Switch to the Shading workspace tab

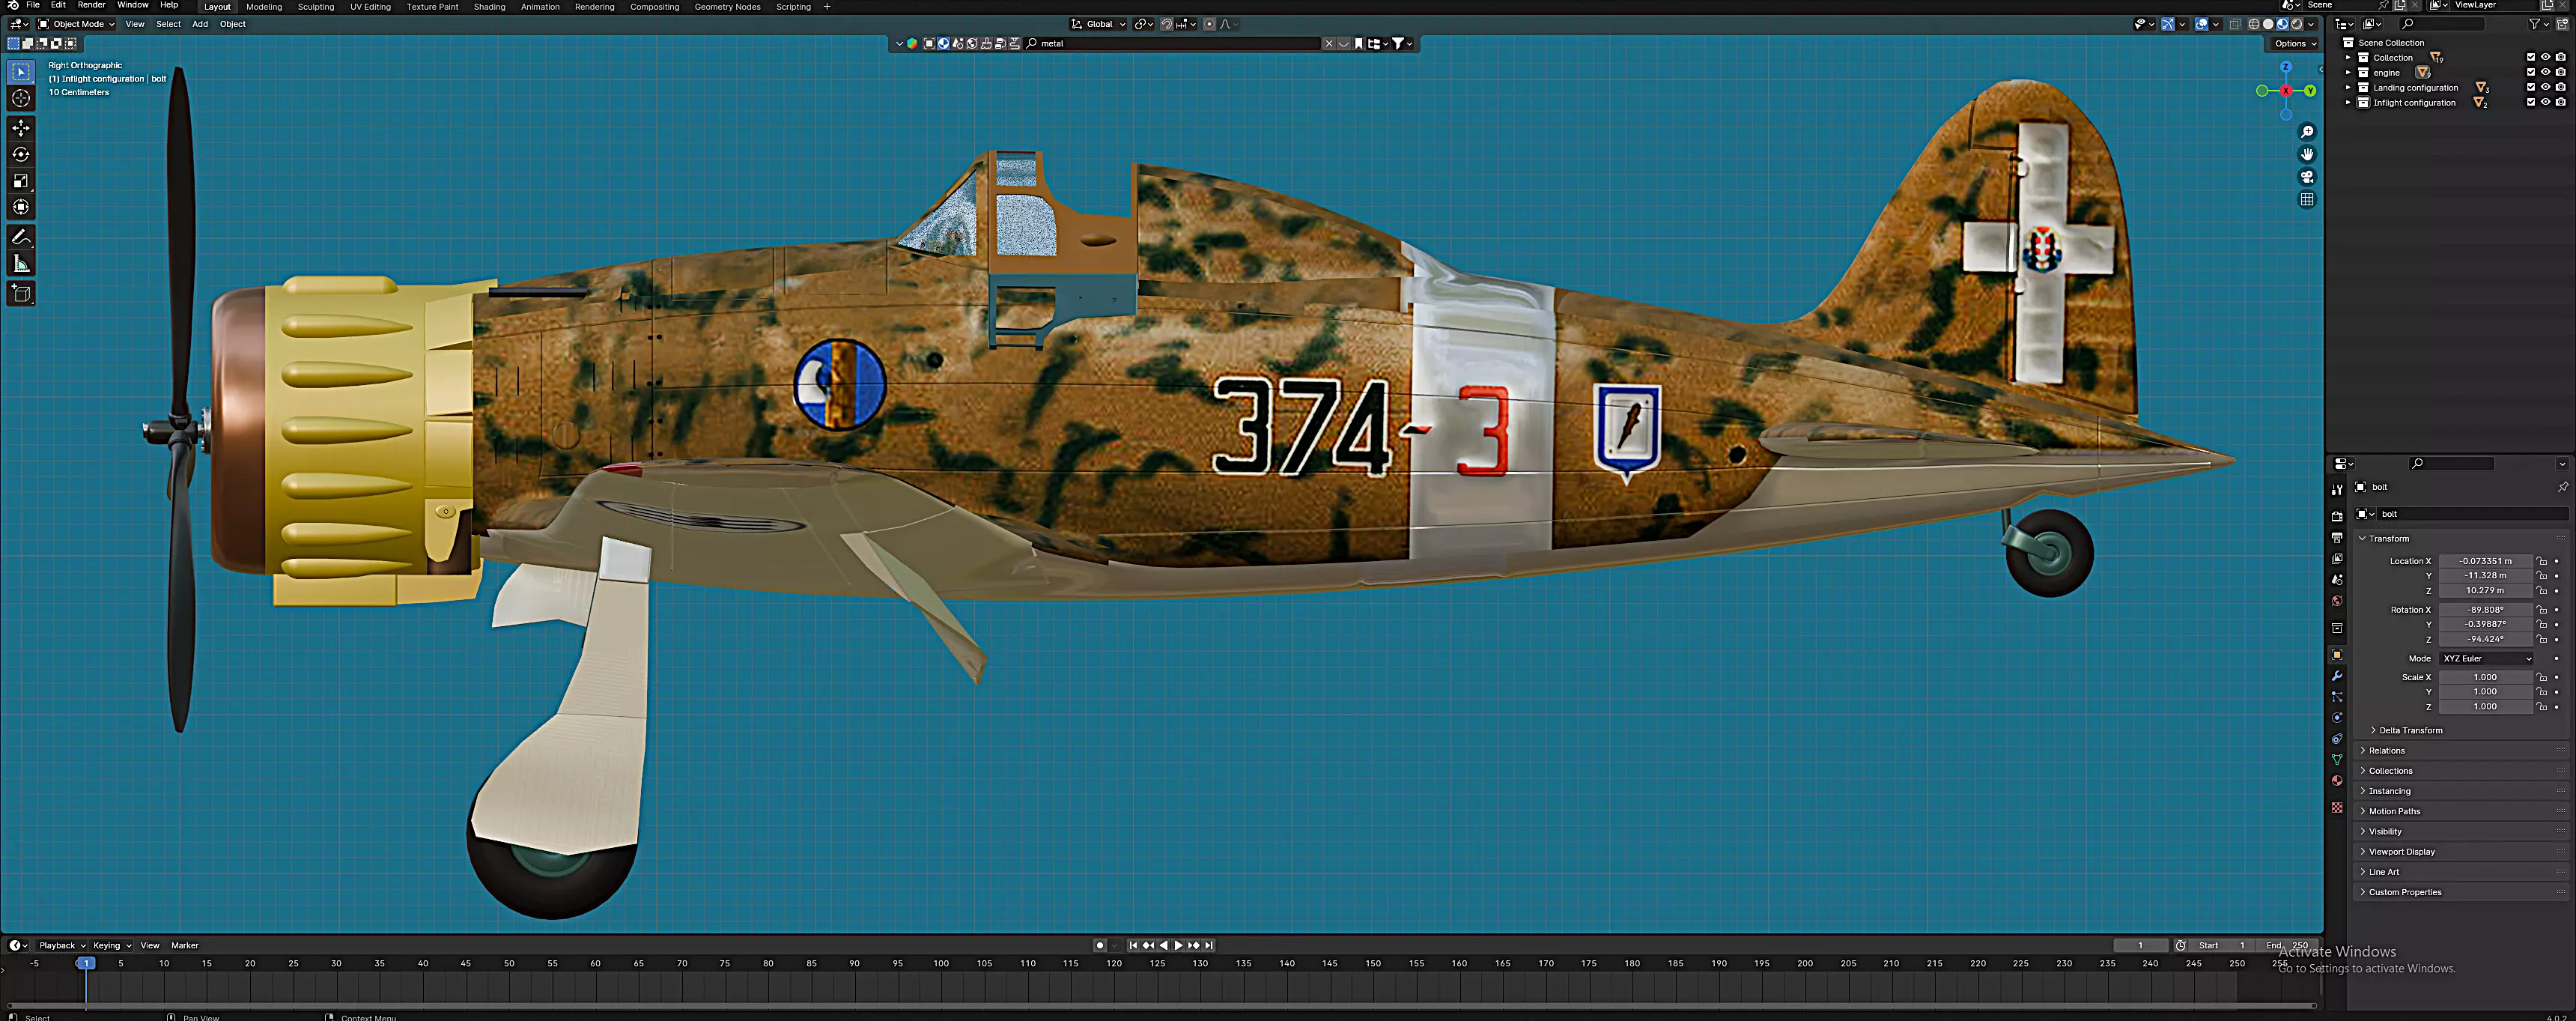tap(489, 7)
